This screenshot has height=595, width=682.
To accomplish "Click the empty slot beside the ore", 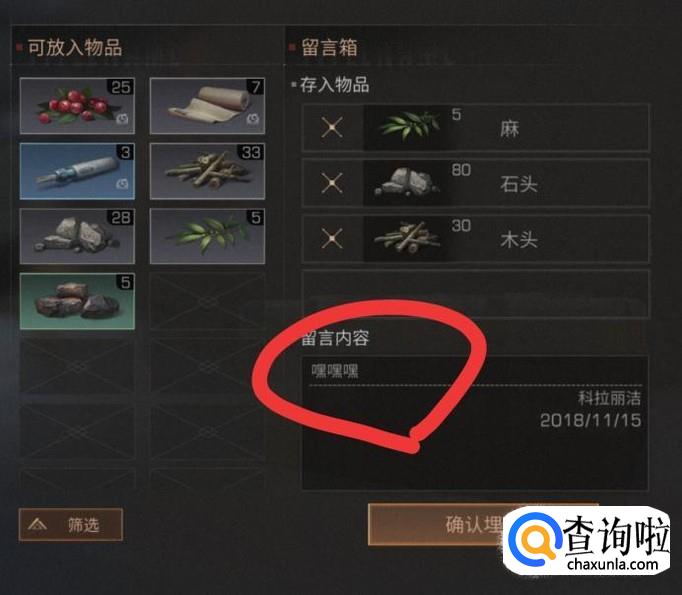I will point(207,301).
